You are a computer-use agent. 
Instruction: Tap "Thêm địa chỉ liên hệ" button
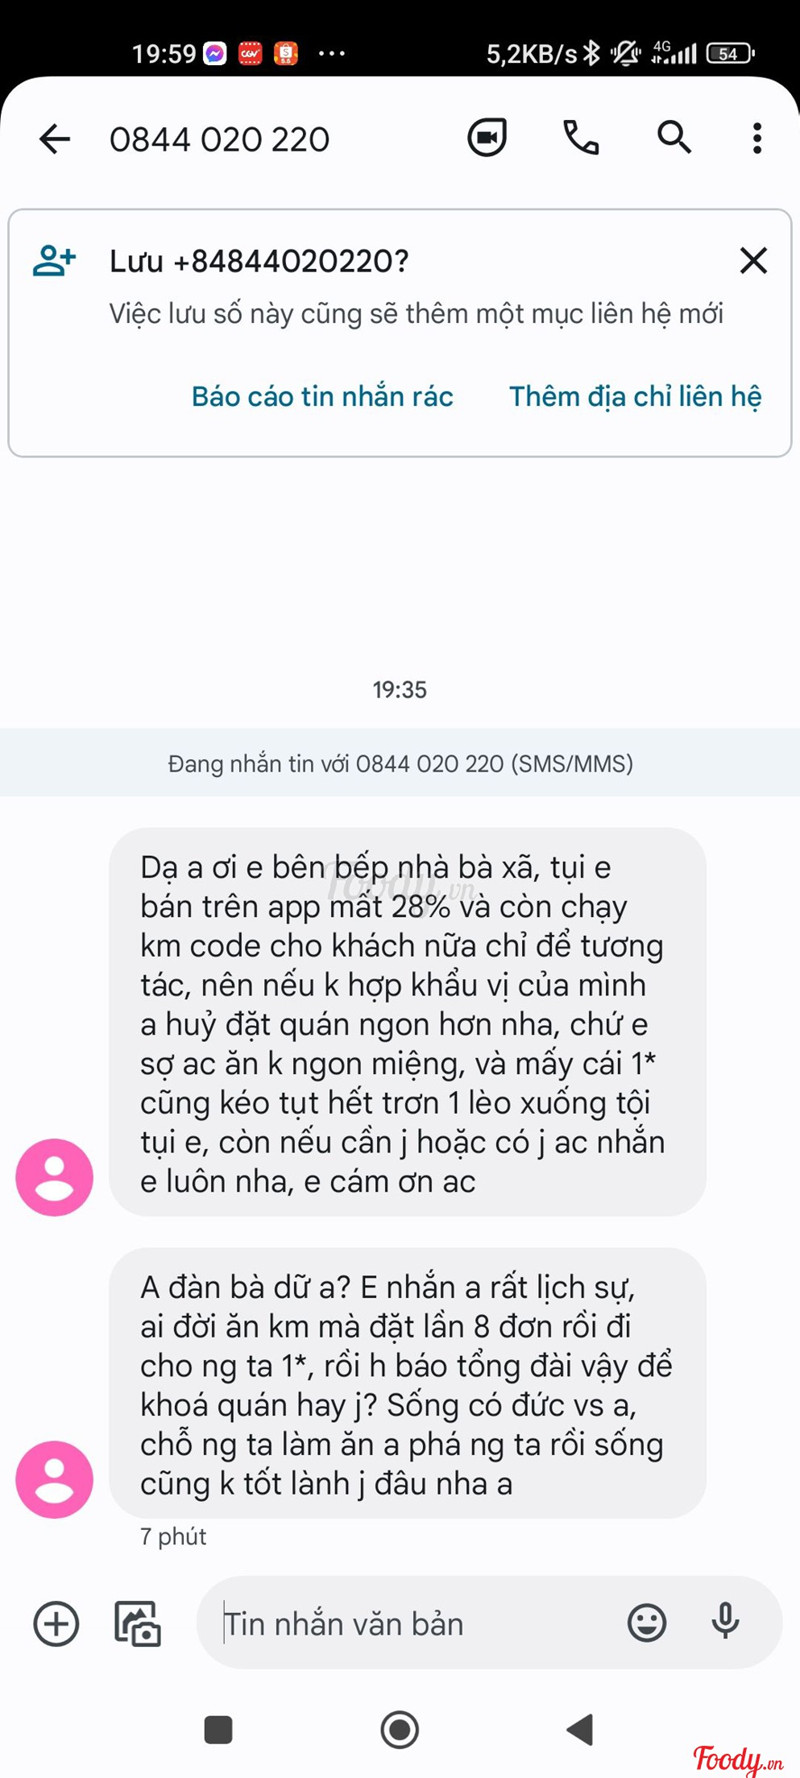click(x=635, y=396)
